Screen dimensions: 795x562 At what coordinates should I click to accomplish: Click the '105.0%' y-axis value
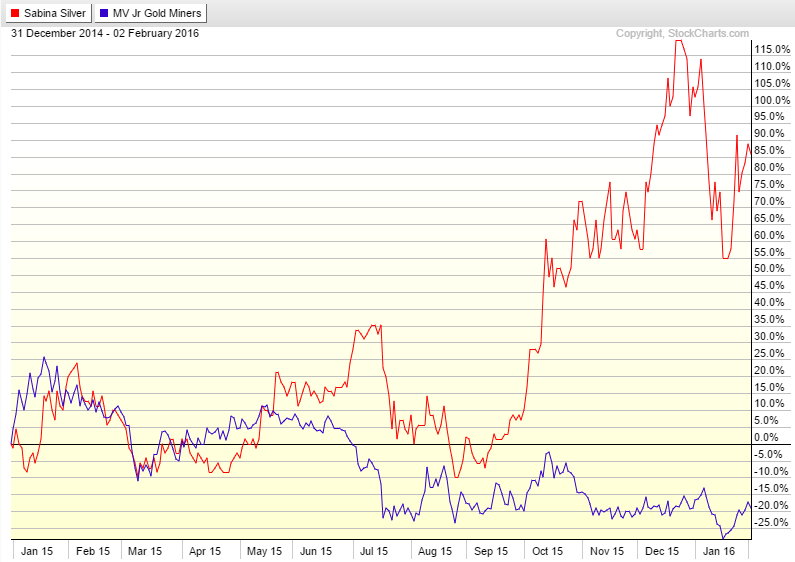[x=772, y=83]
